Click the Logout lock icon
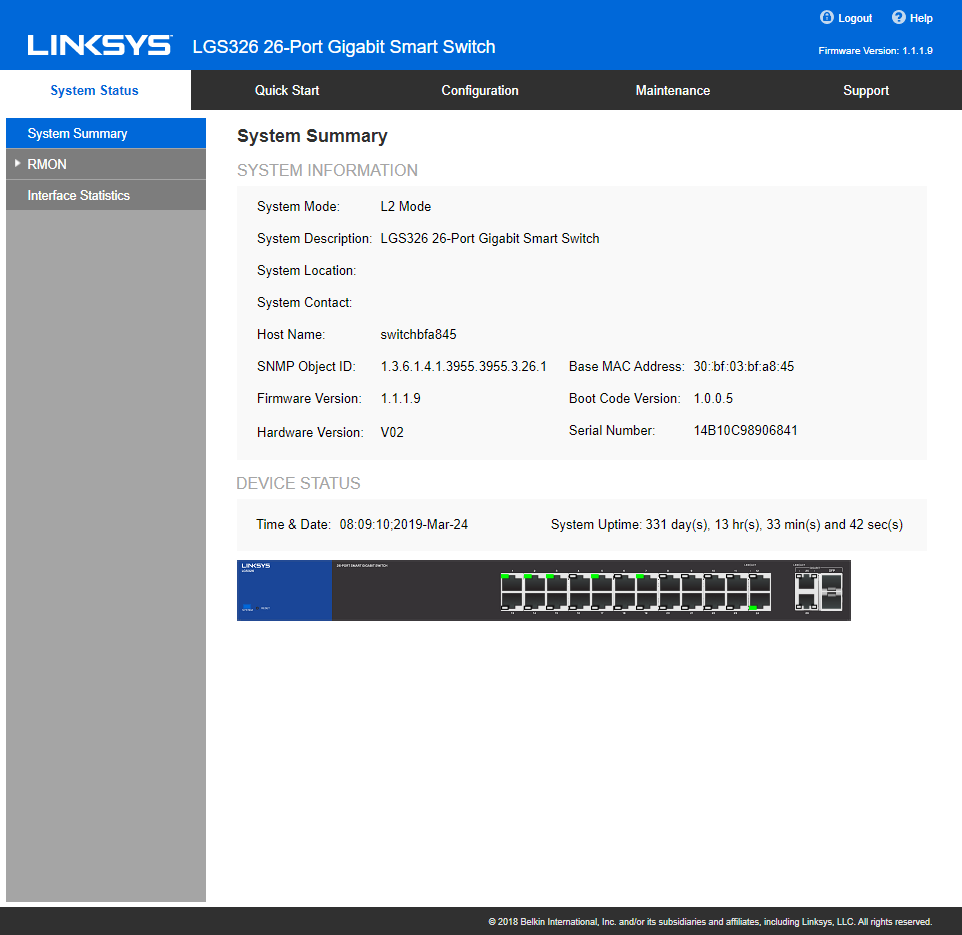This screenshot has height=935, width=962. click(x=826, y=18)
